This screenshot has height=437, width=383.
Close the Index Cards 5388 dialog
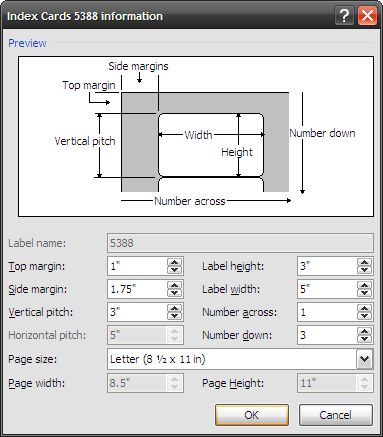368,15
